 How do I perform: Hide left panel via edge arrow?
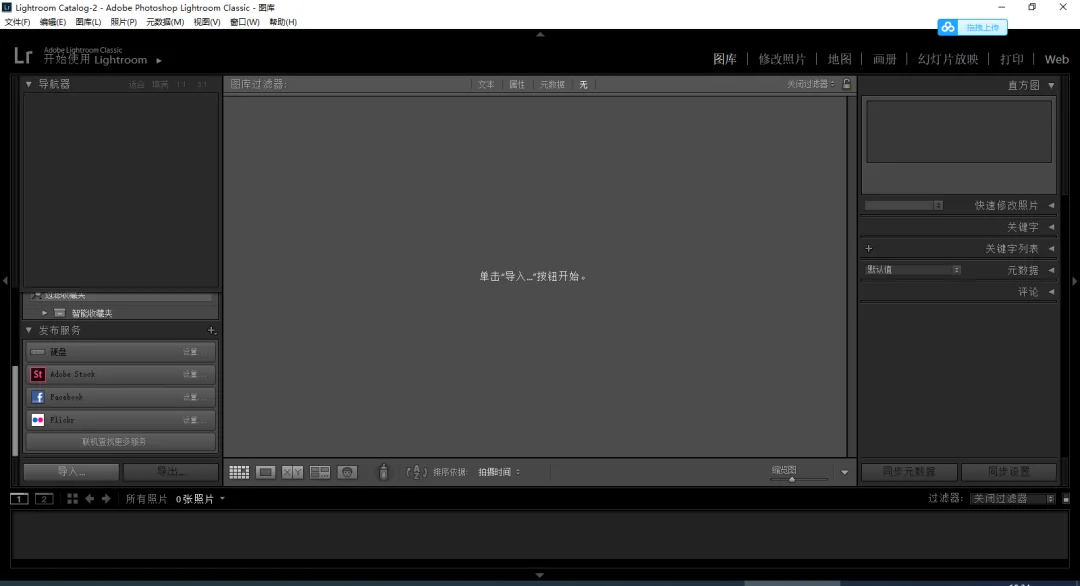pyautogui.click(x=6, y=281)
